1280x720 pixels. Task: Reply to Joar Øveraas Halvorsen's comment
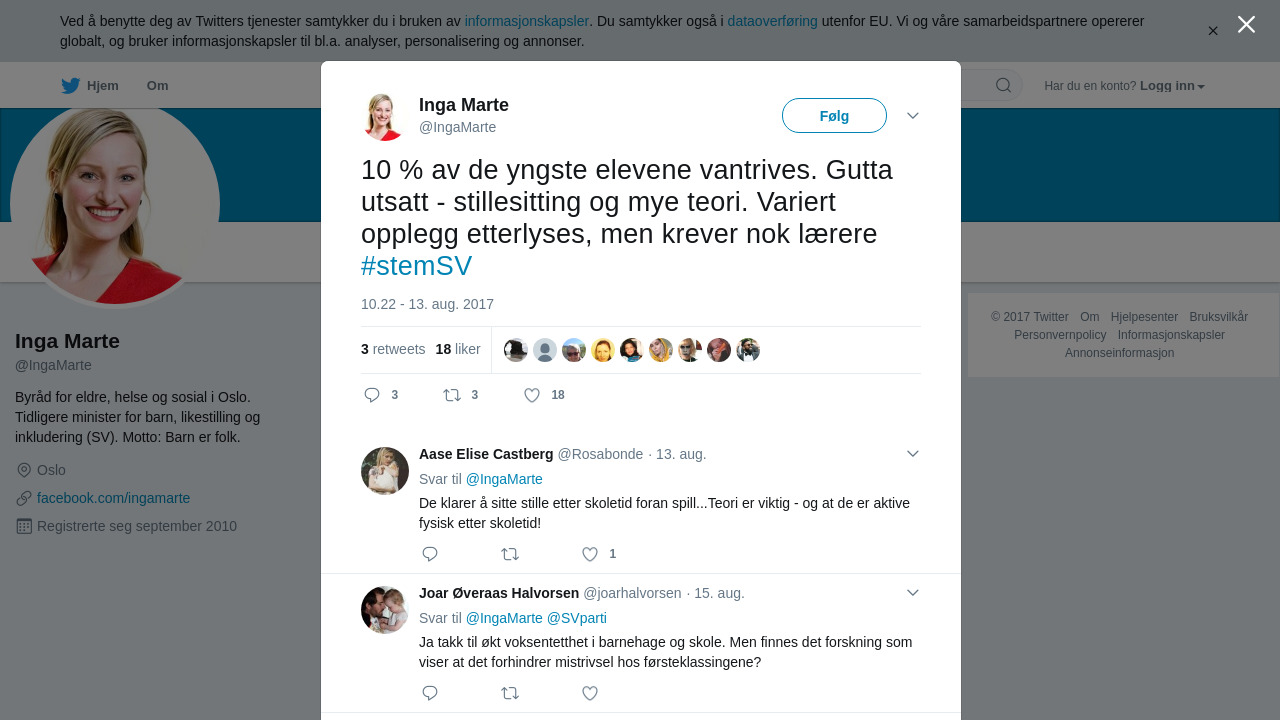pos(430,693)
